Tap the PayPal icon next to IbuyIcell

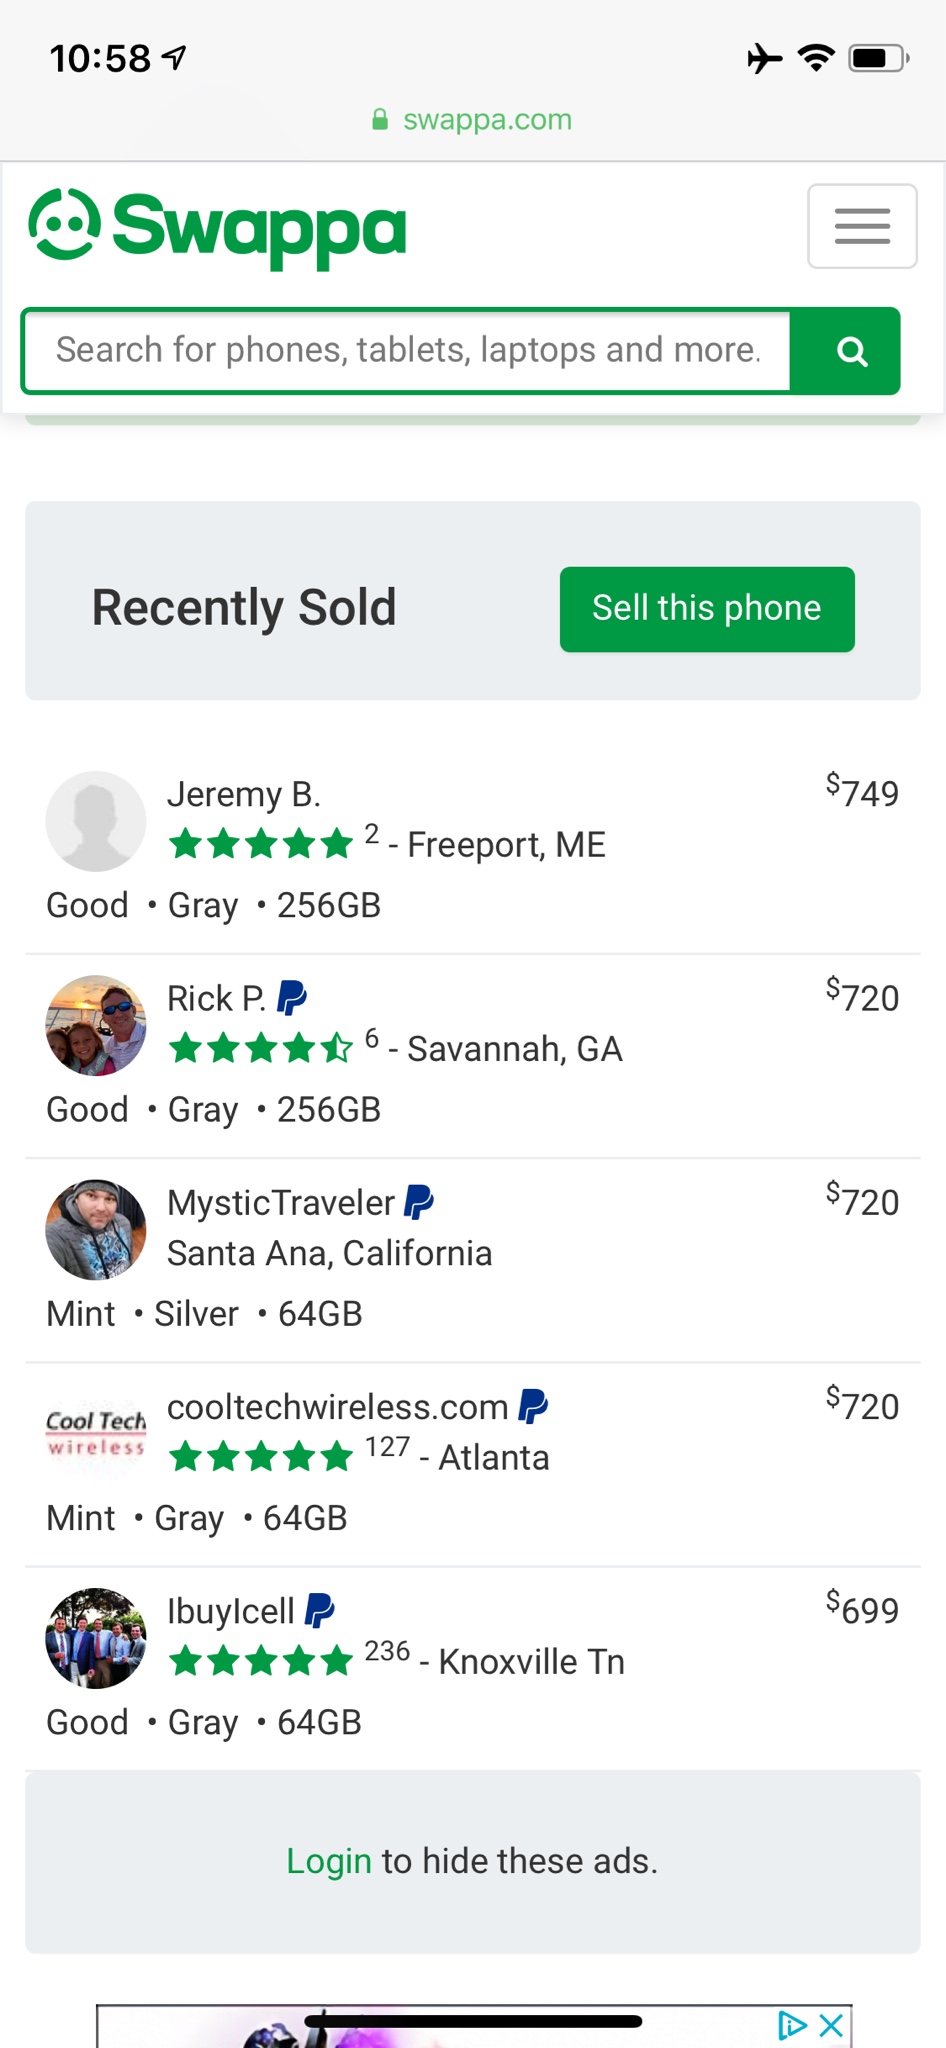click(319, 1610)
